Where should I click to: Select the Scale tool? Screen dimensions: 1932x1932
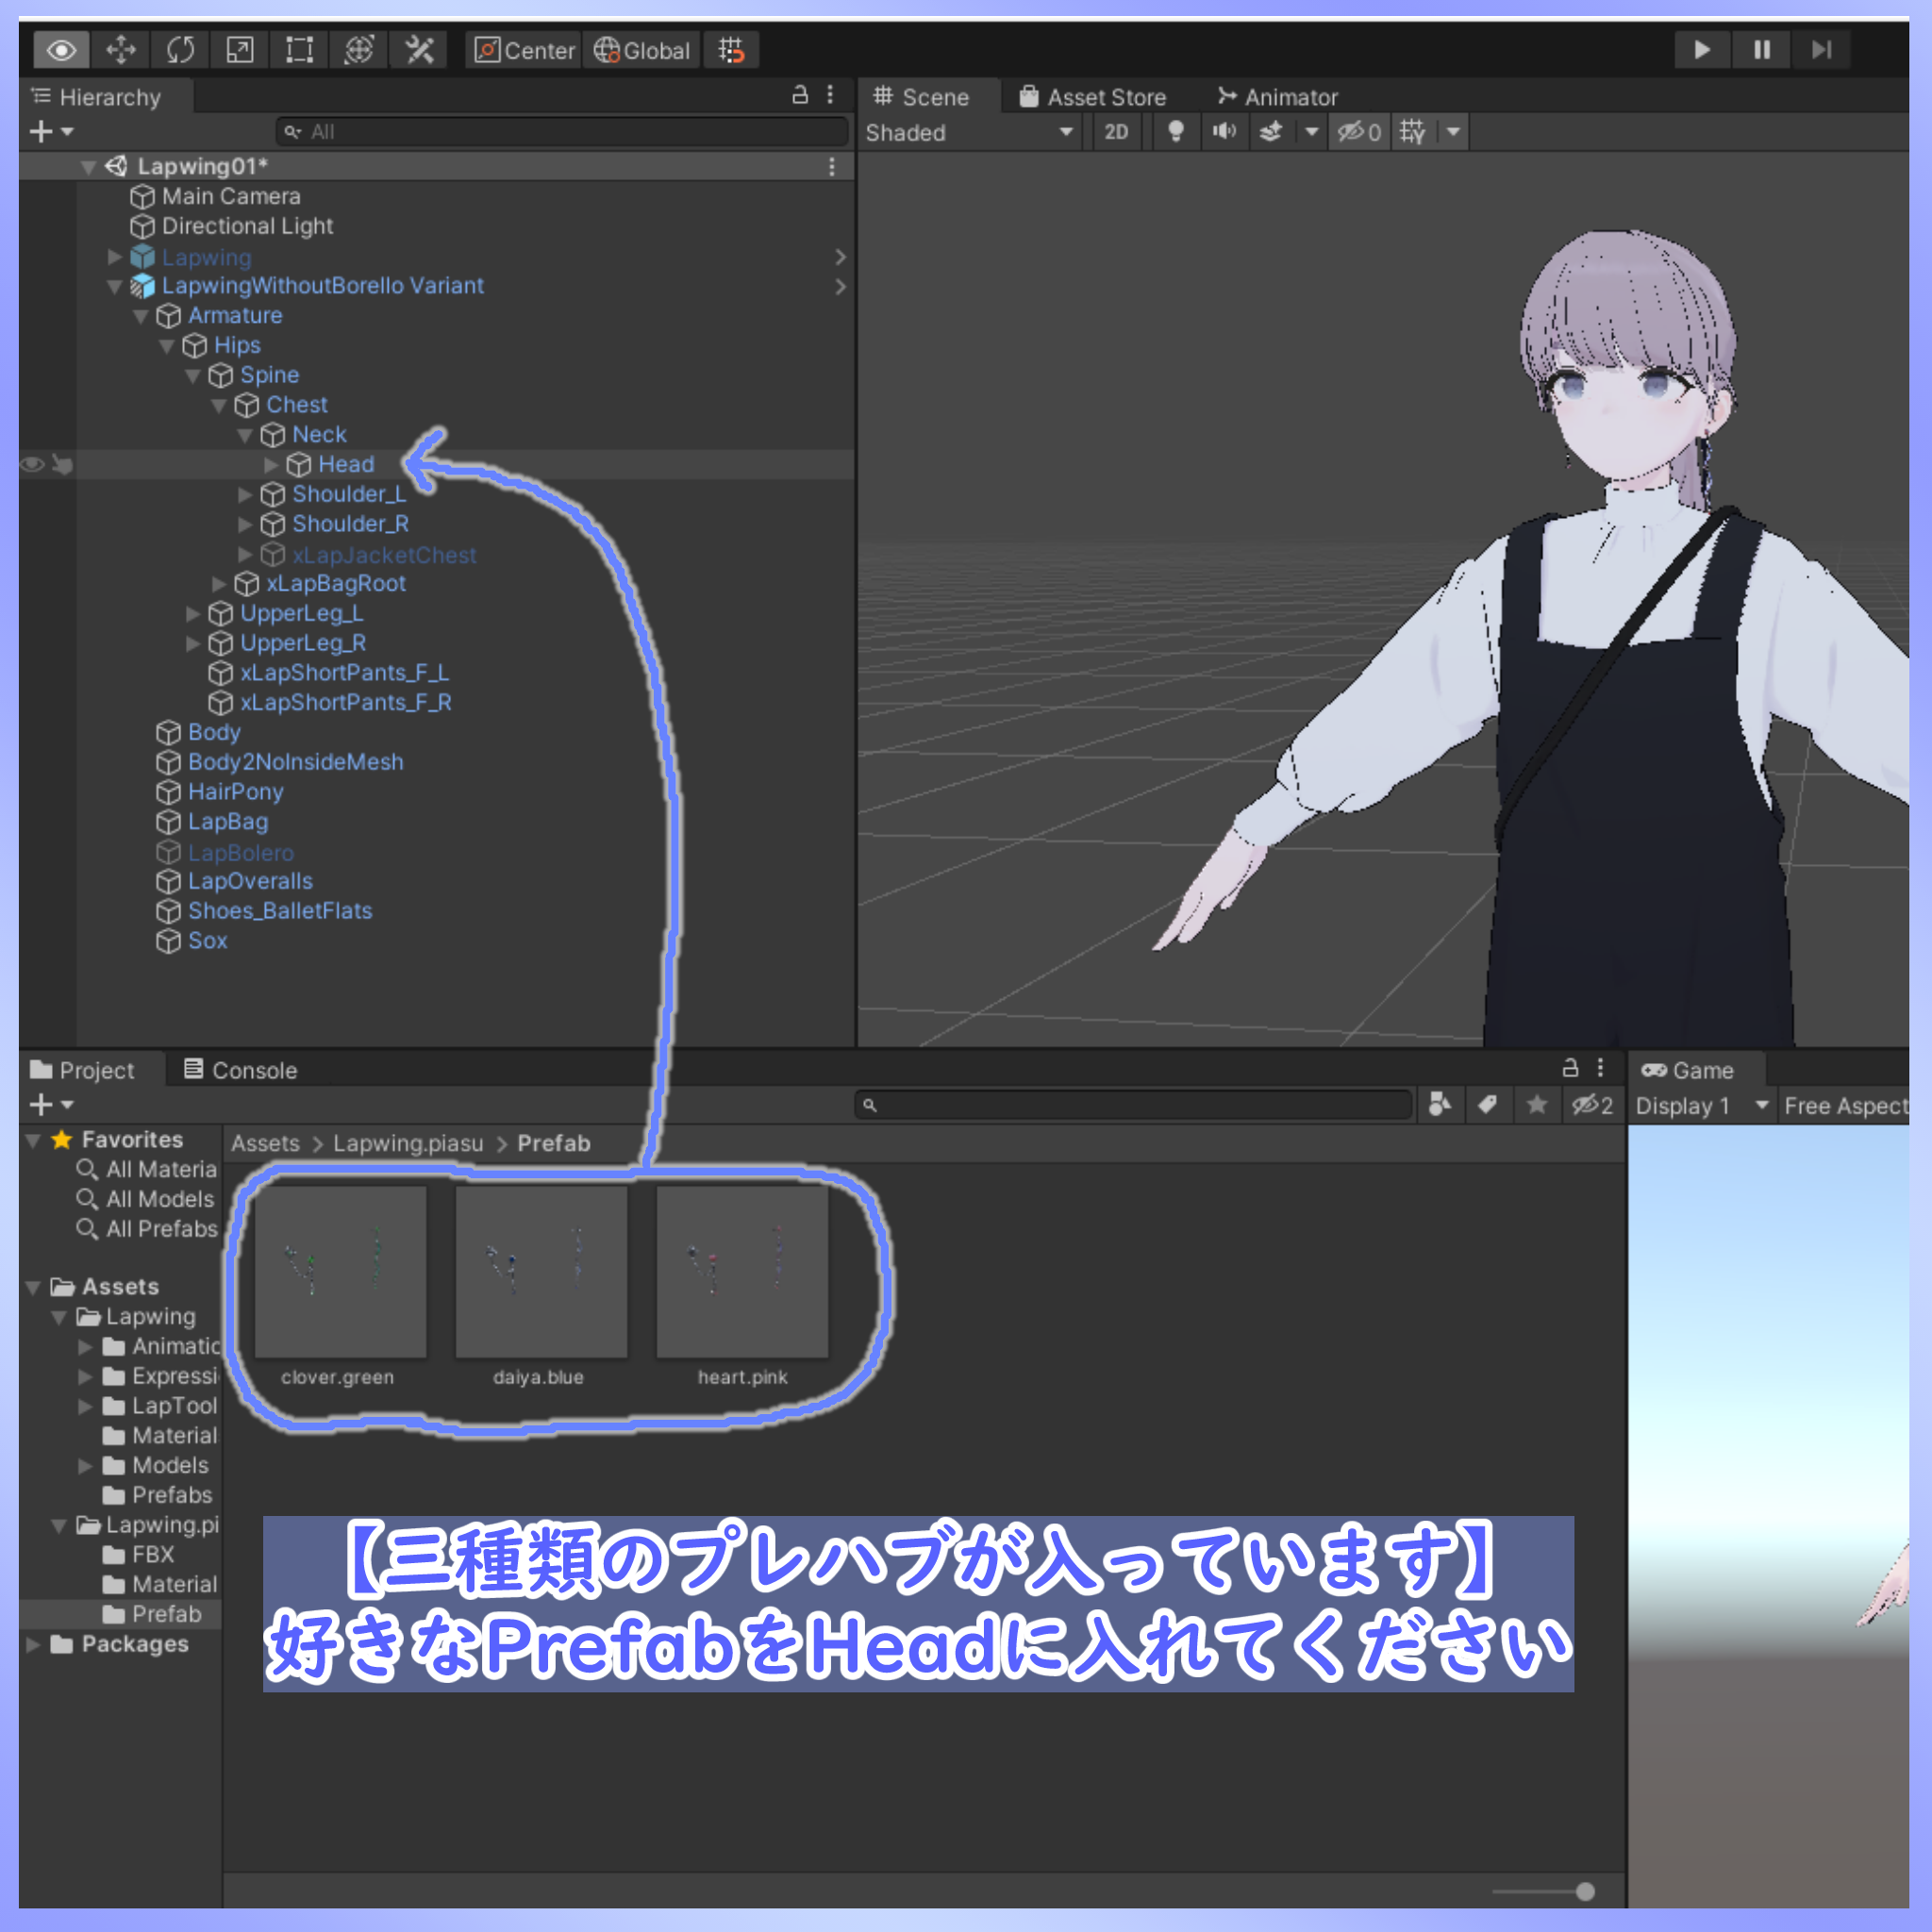(x=240, y=49)
